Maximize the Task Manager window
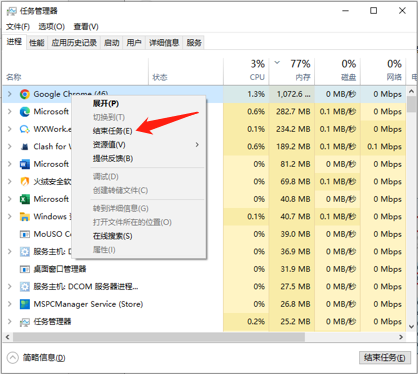418x374 pixels. [374, 11]
